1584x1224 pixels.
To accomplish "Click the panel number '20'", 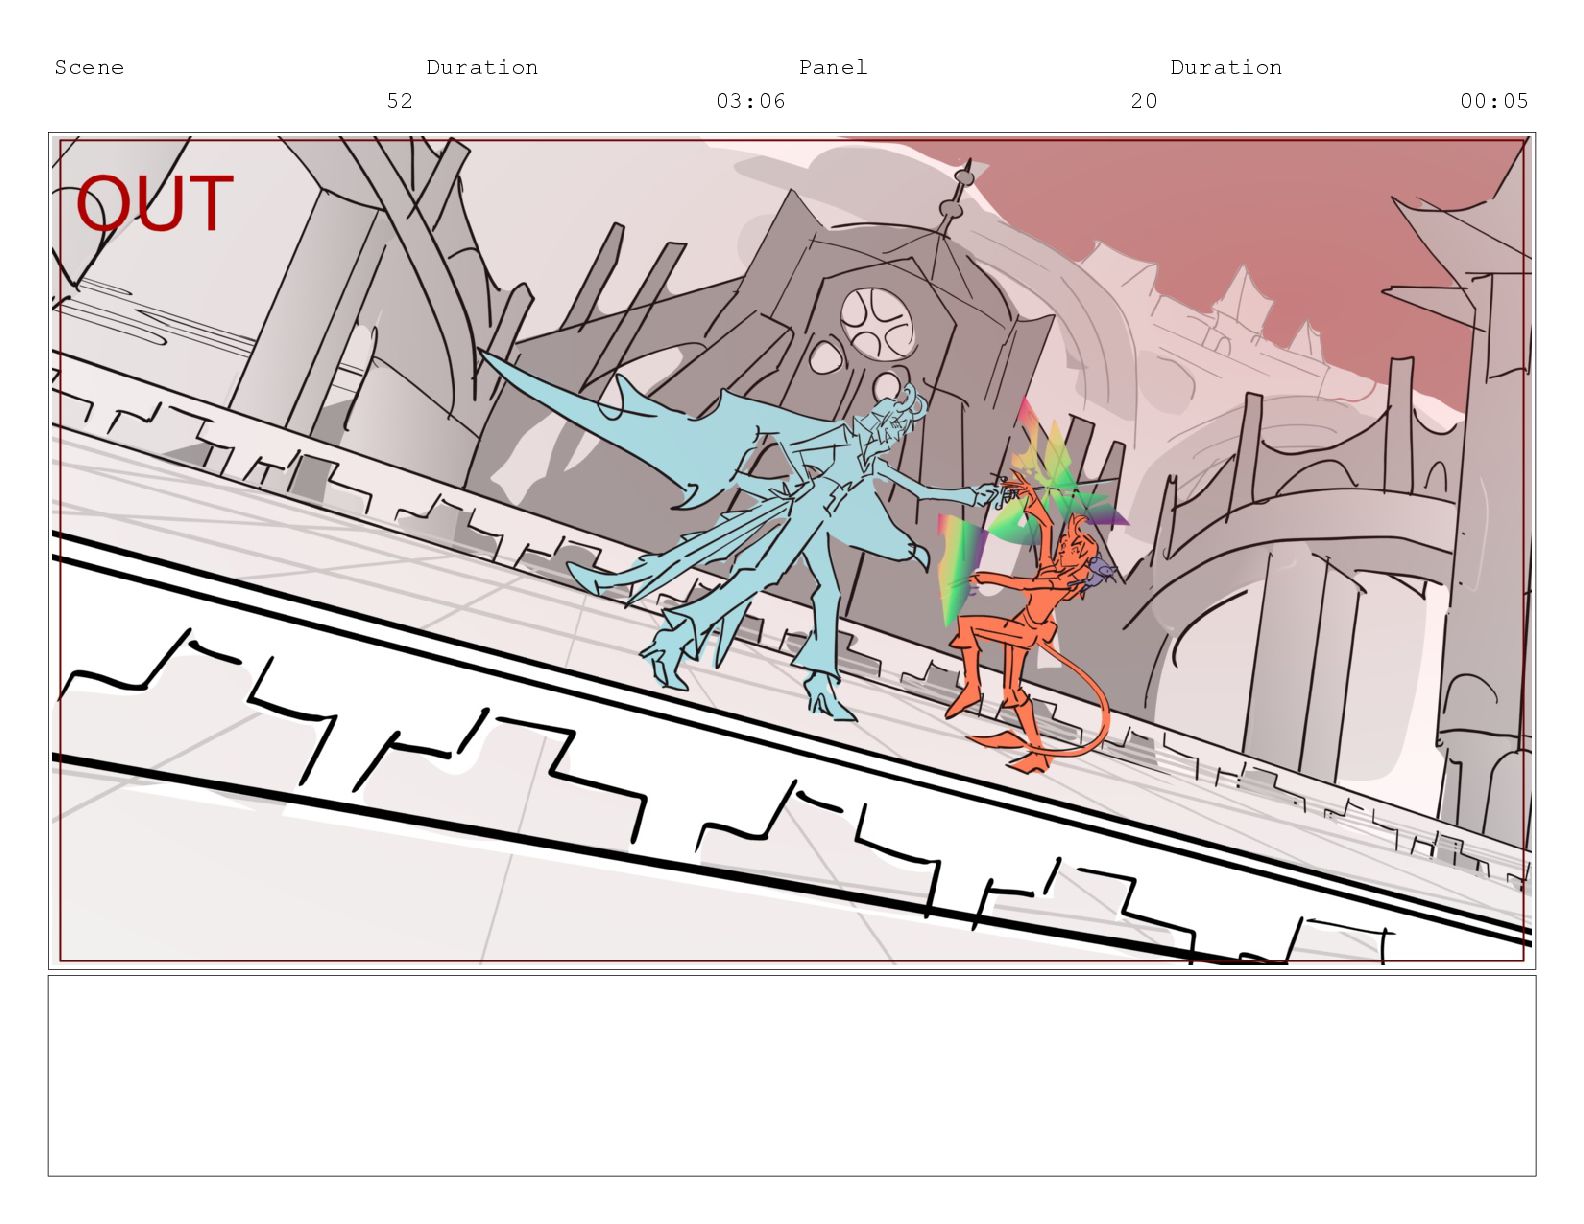I will pos(1144,101).
